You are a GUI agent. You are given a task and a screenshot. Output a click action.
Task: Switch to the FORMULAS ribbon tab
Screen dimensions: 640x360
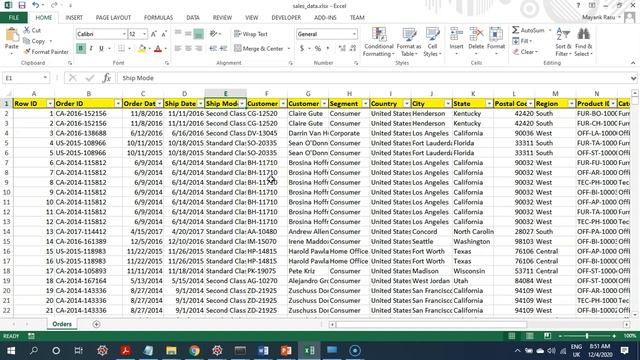(x=158, y=18)
